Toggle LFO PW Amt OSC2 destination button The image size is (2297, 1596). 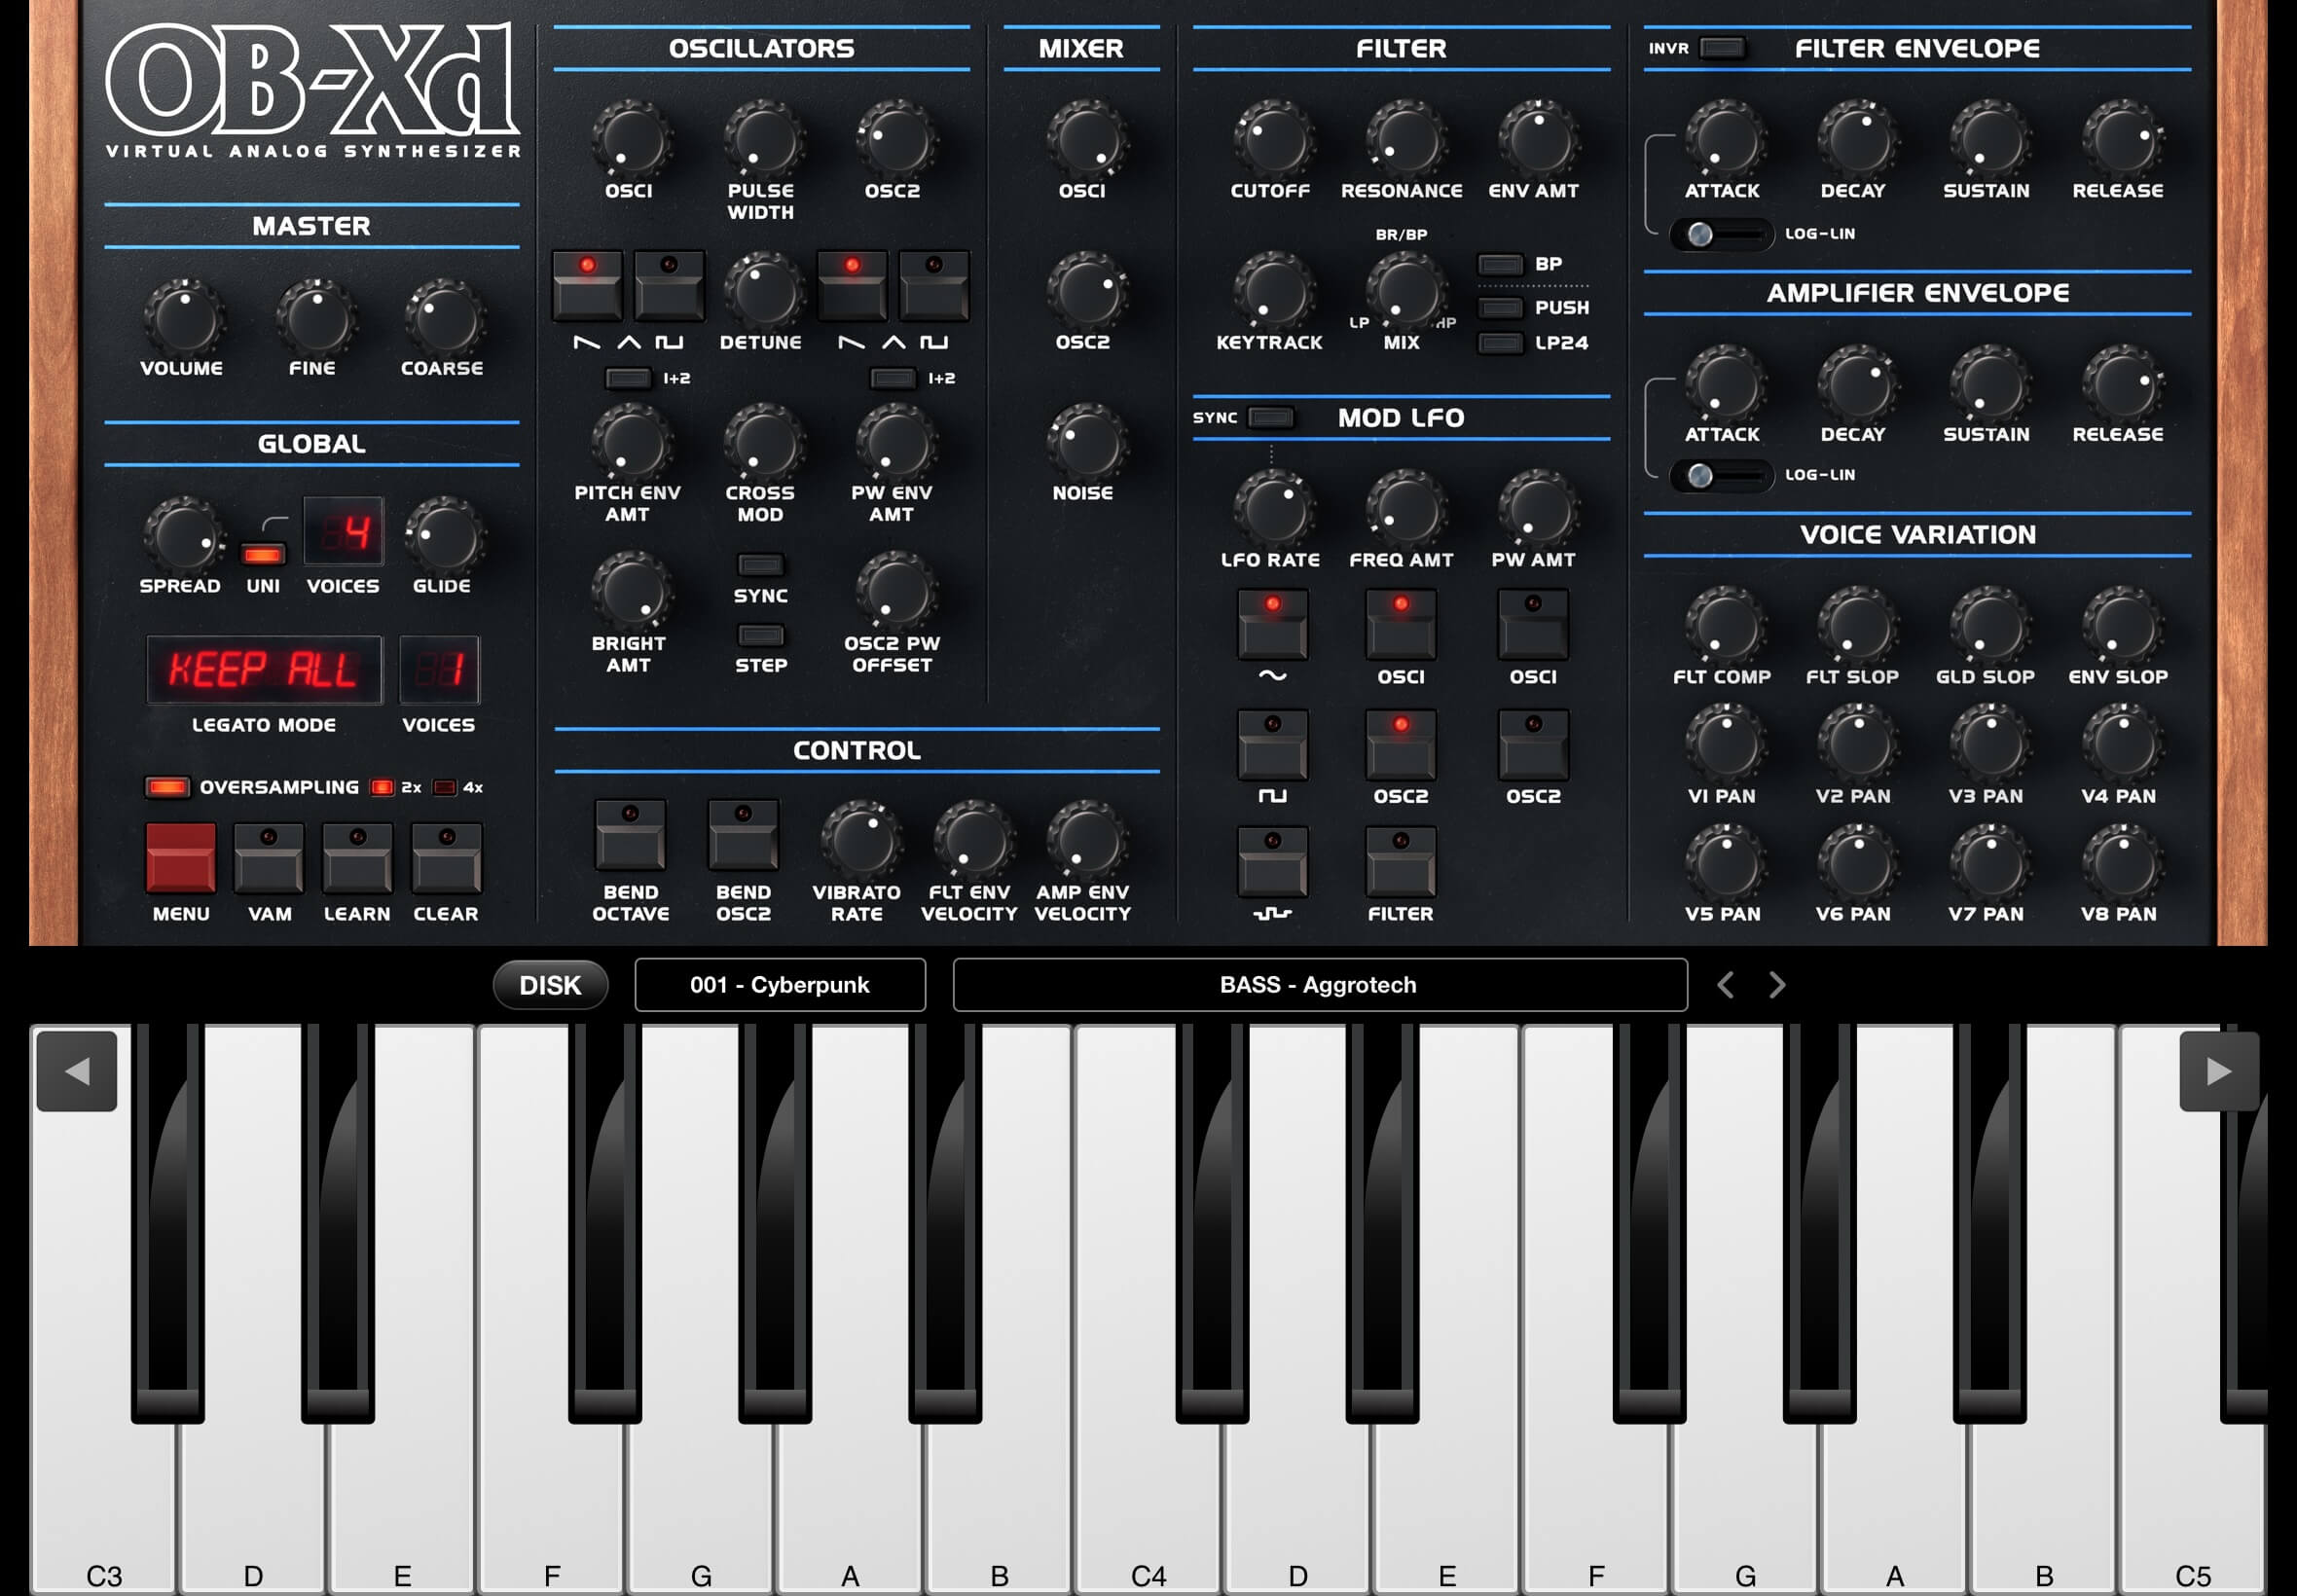tap(1533, 744)
